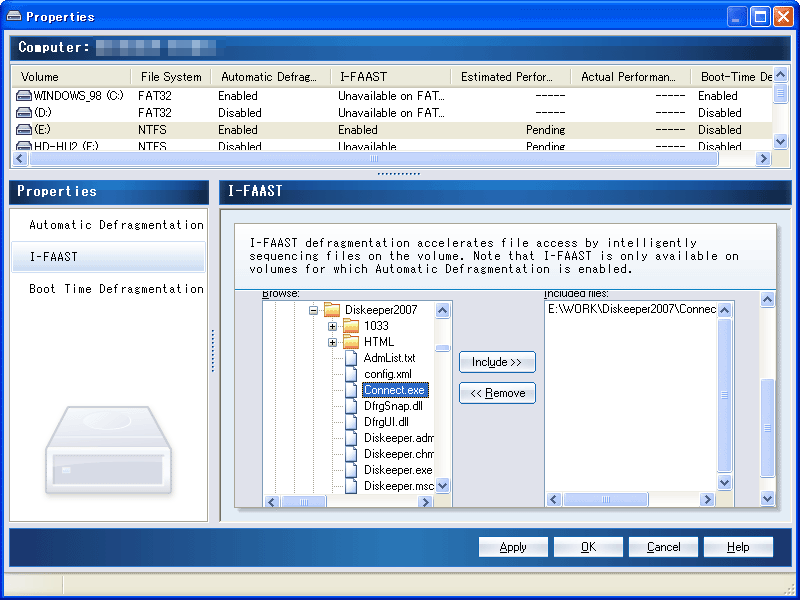800x600 pixels.
Task: Click the DfrgSnap.dll file icon
Action: [x=351, y=406]
